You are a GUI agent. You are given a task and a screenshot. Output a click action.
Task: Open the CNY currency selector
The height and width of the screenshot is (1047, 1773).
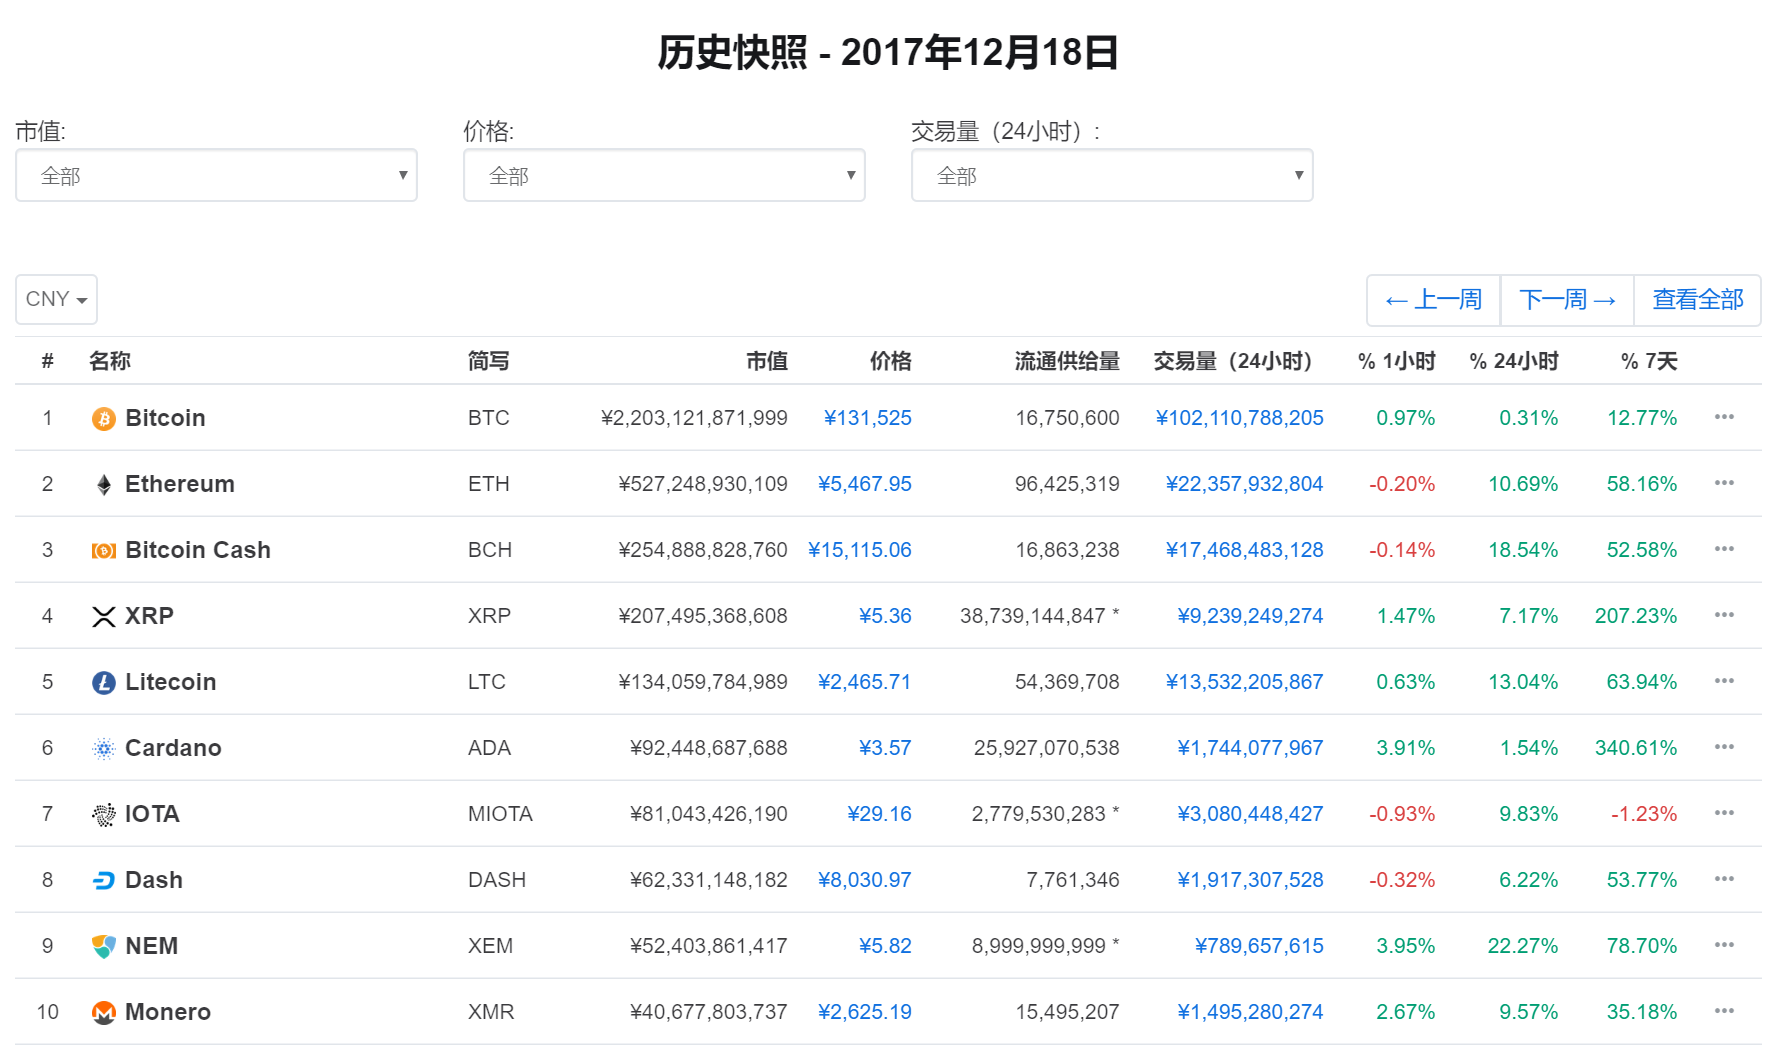55,299
